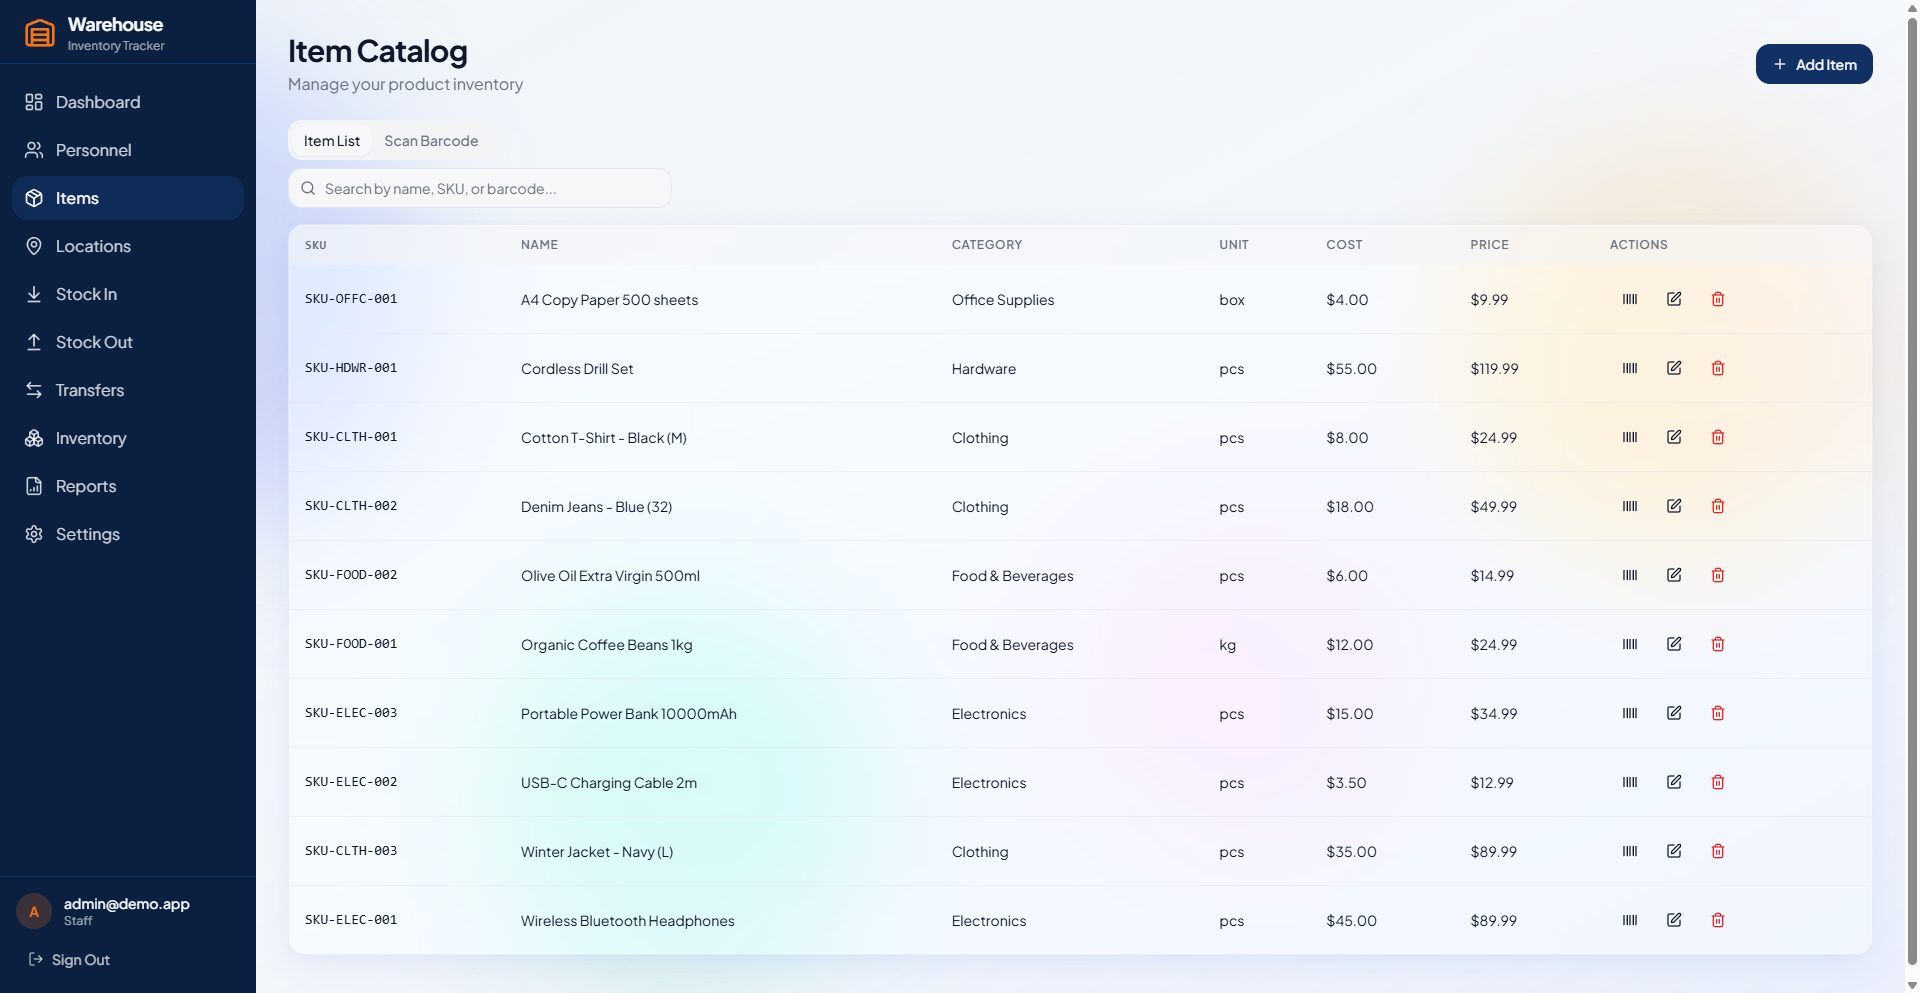Click the Add Item button

pos(1814,64)
